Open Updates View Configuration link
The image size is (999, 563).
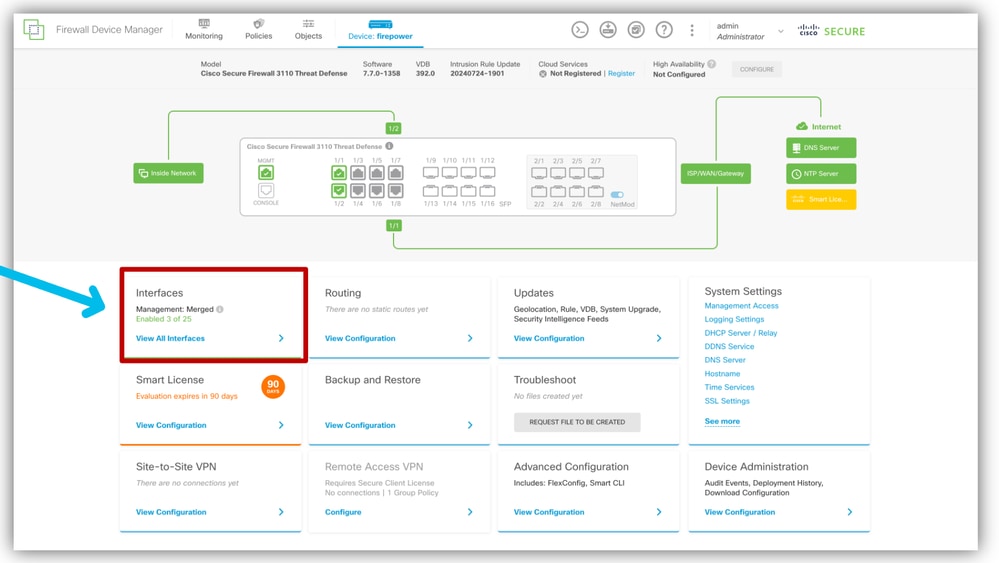tap(549, 338)
